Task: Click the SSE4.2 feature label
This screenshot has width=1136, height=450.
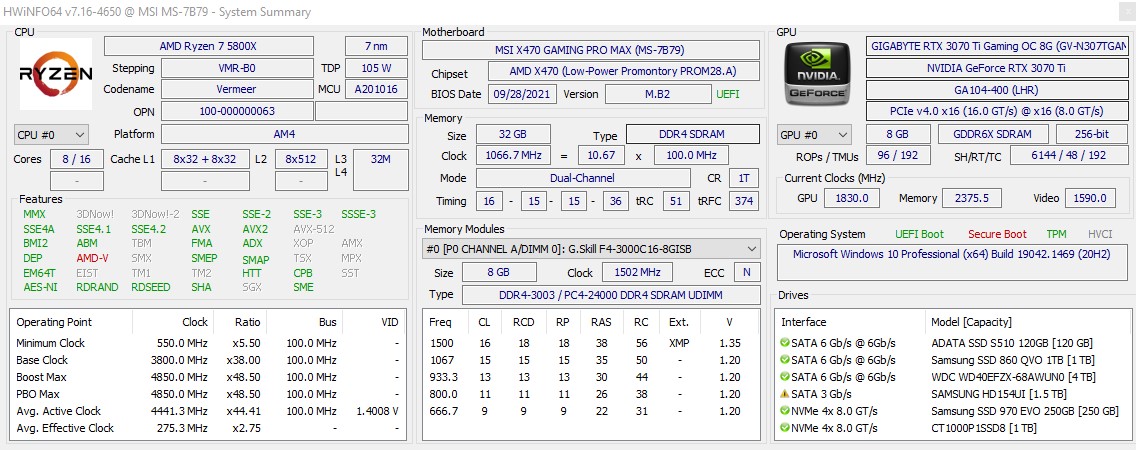Action: pyautogui.click(x=149, y=229)
